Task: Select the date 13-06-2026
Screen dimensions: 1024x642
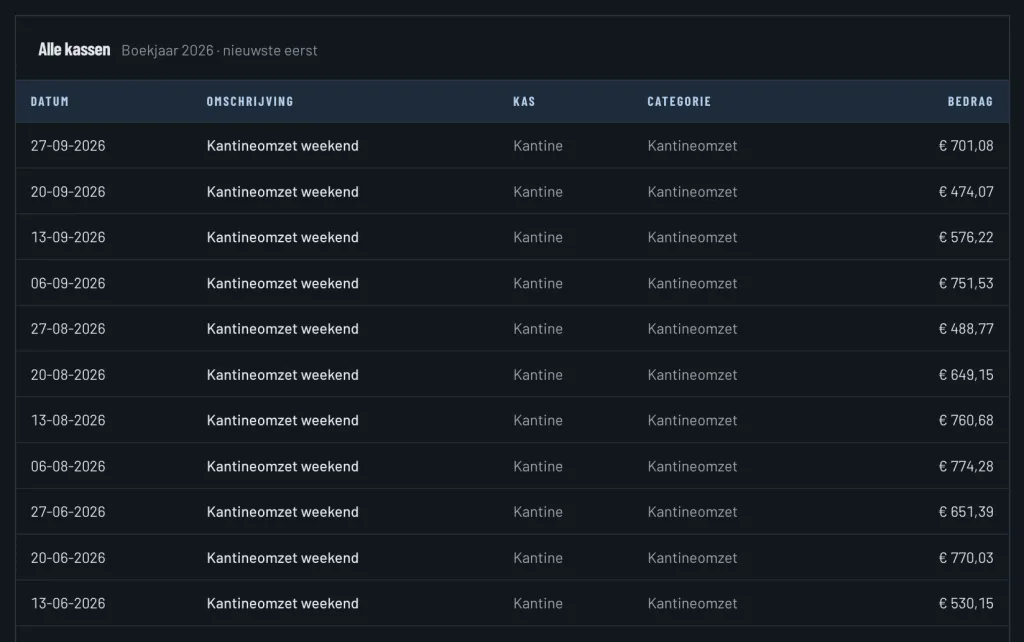Action: pos(68,603)
